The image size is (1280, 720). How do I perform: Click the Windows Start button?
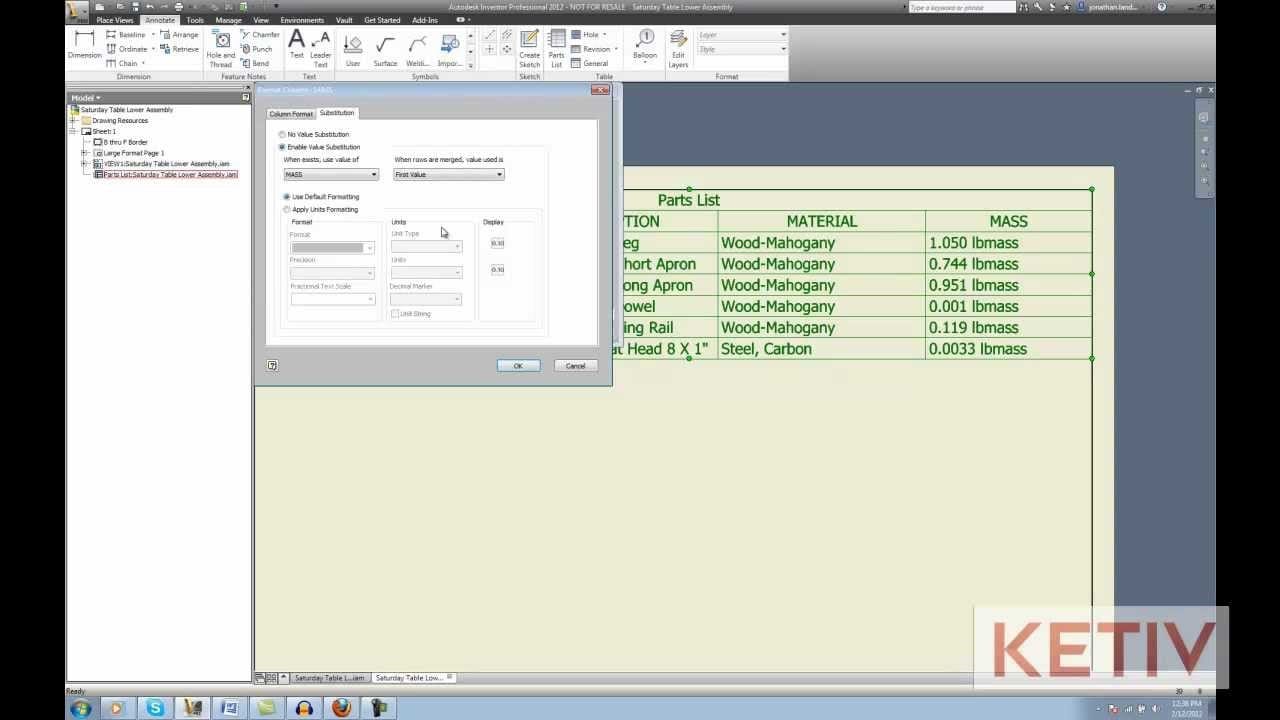pyautogui.click(x=81, y=708)
